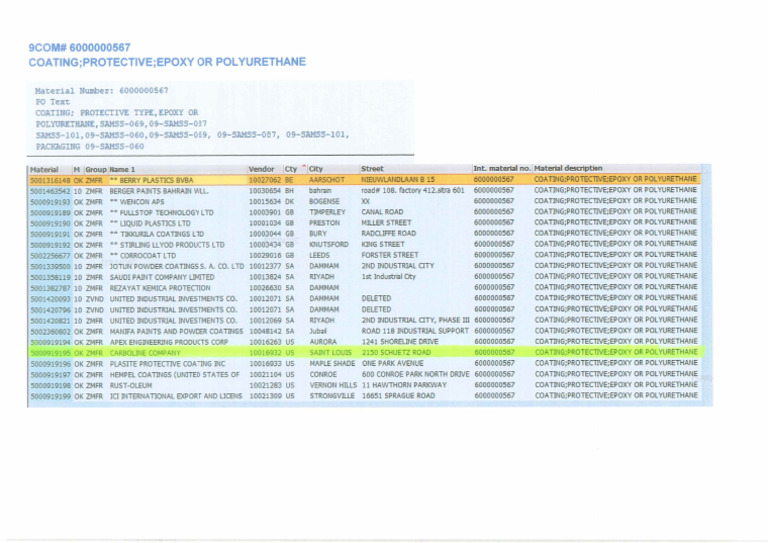
Task: Click JOTUN POWDER COATINGS S. A. CO. LTD
Action: [x=176, y=266]
